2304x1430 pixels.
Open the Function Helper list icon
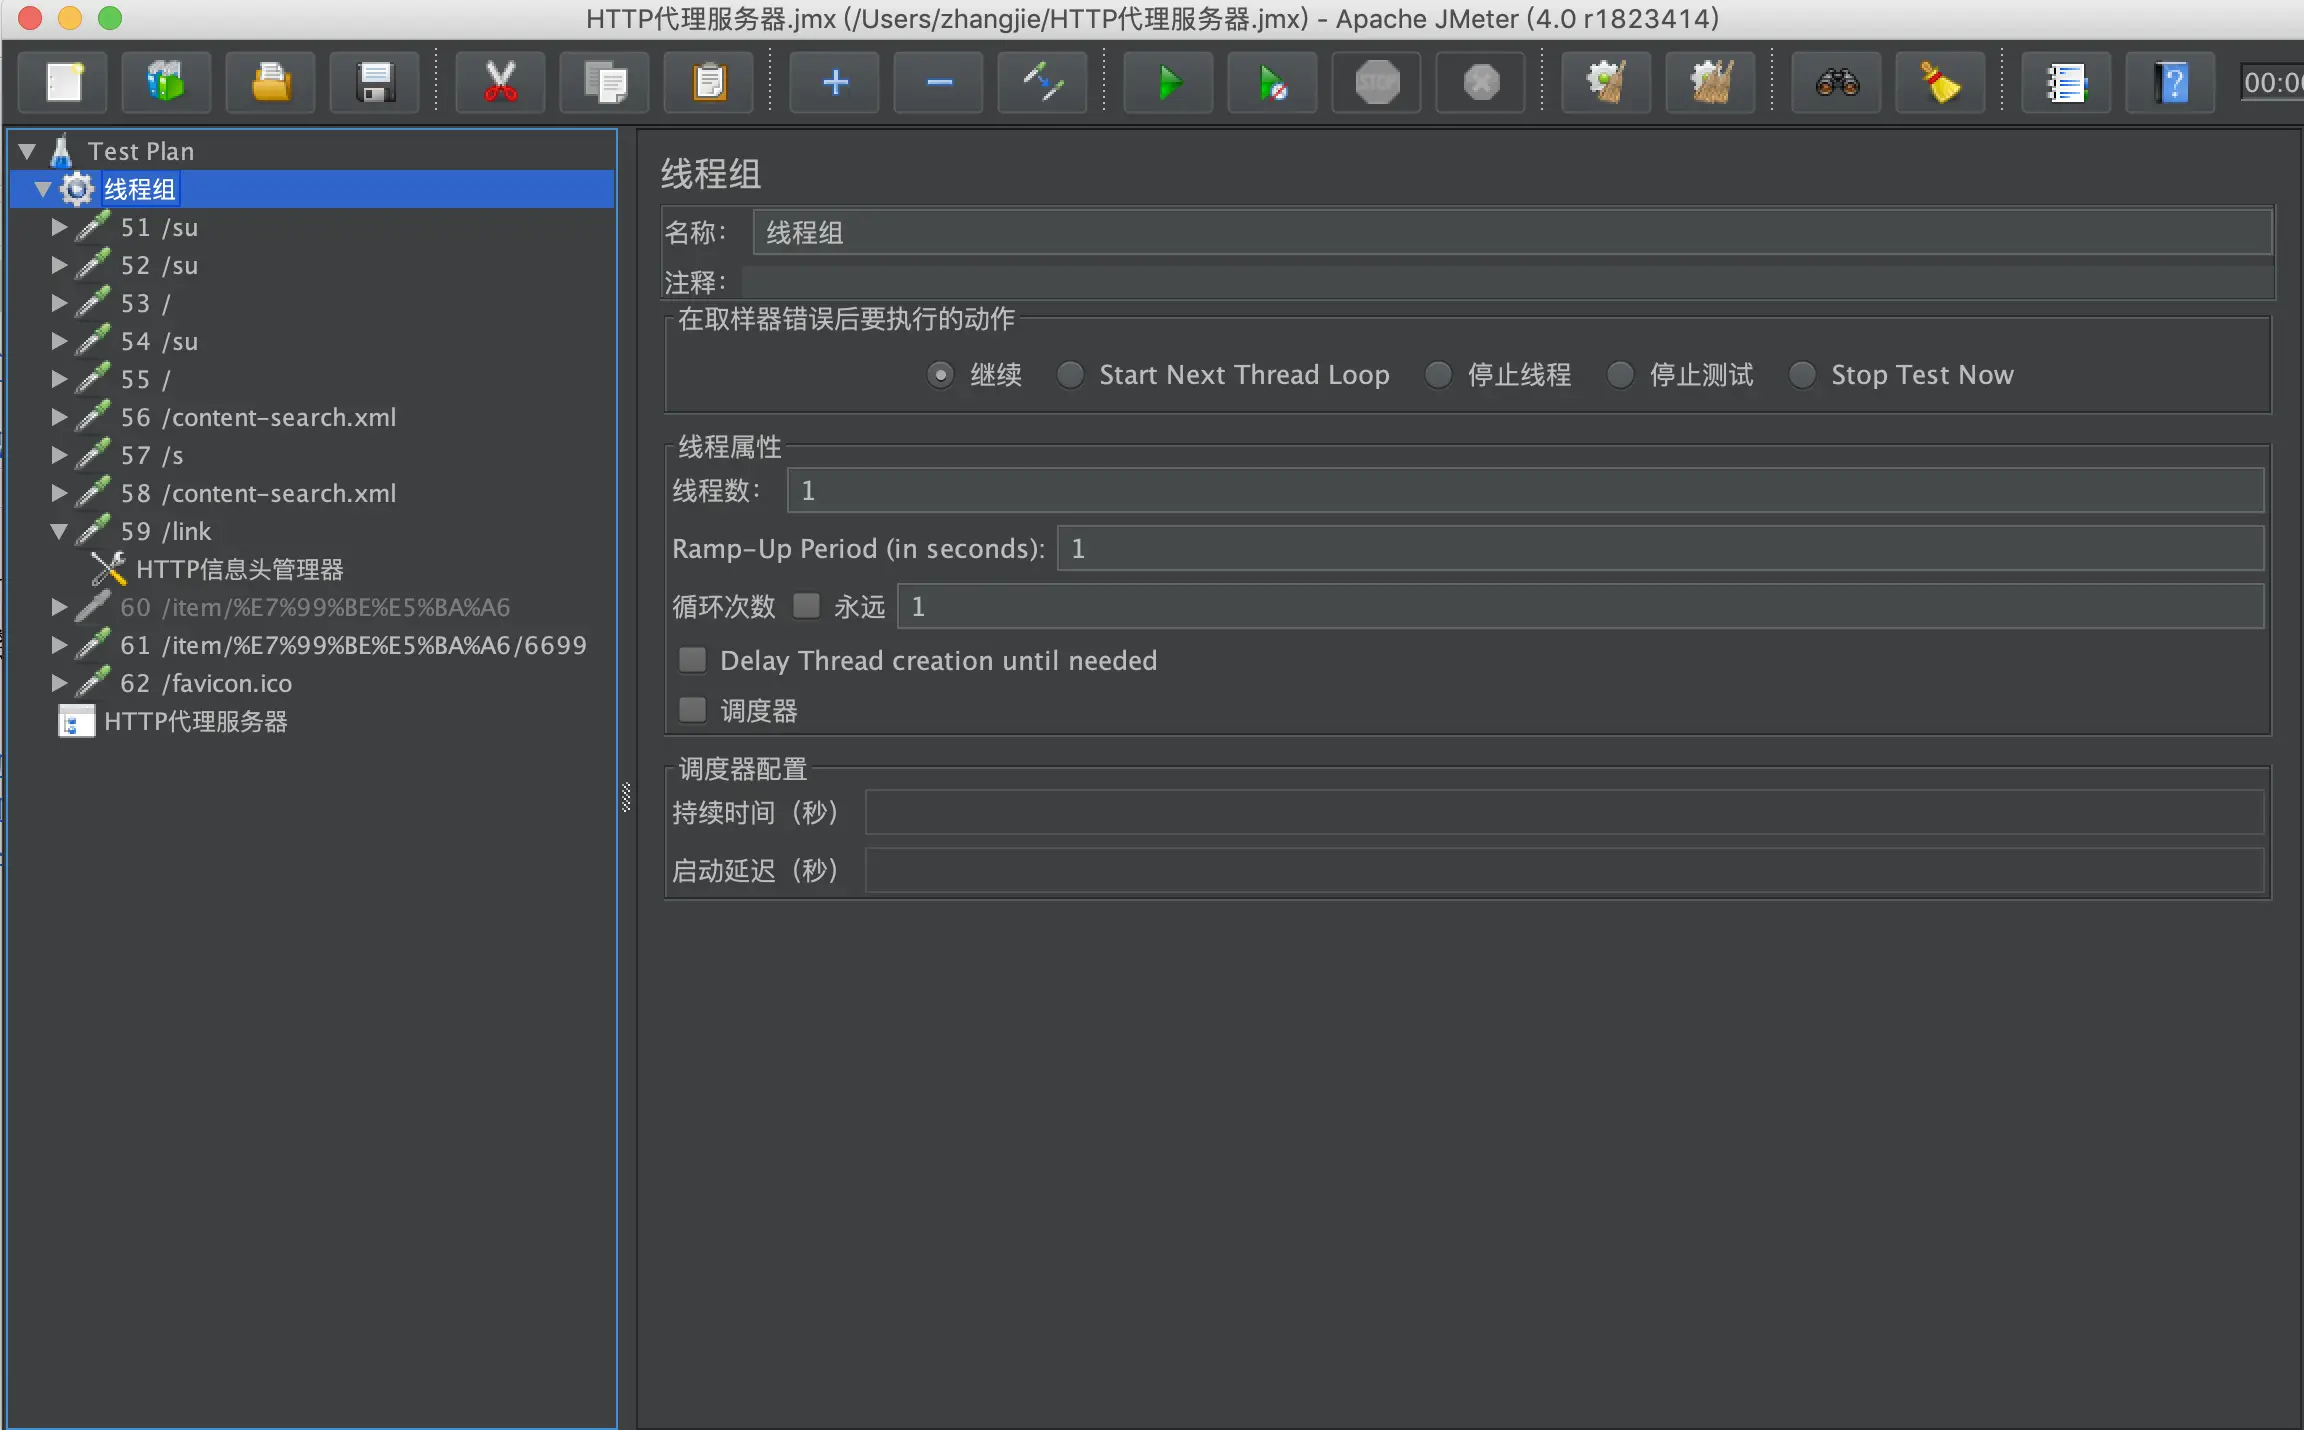tap(2066, 83)
